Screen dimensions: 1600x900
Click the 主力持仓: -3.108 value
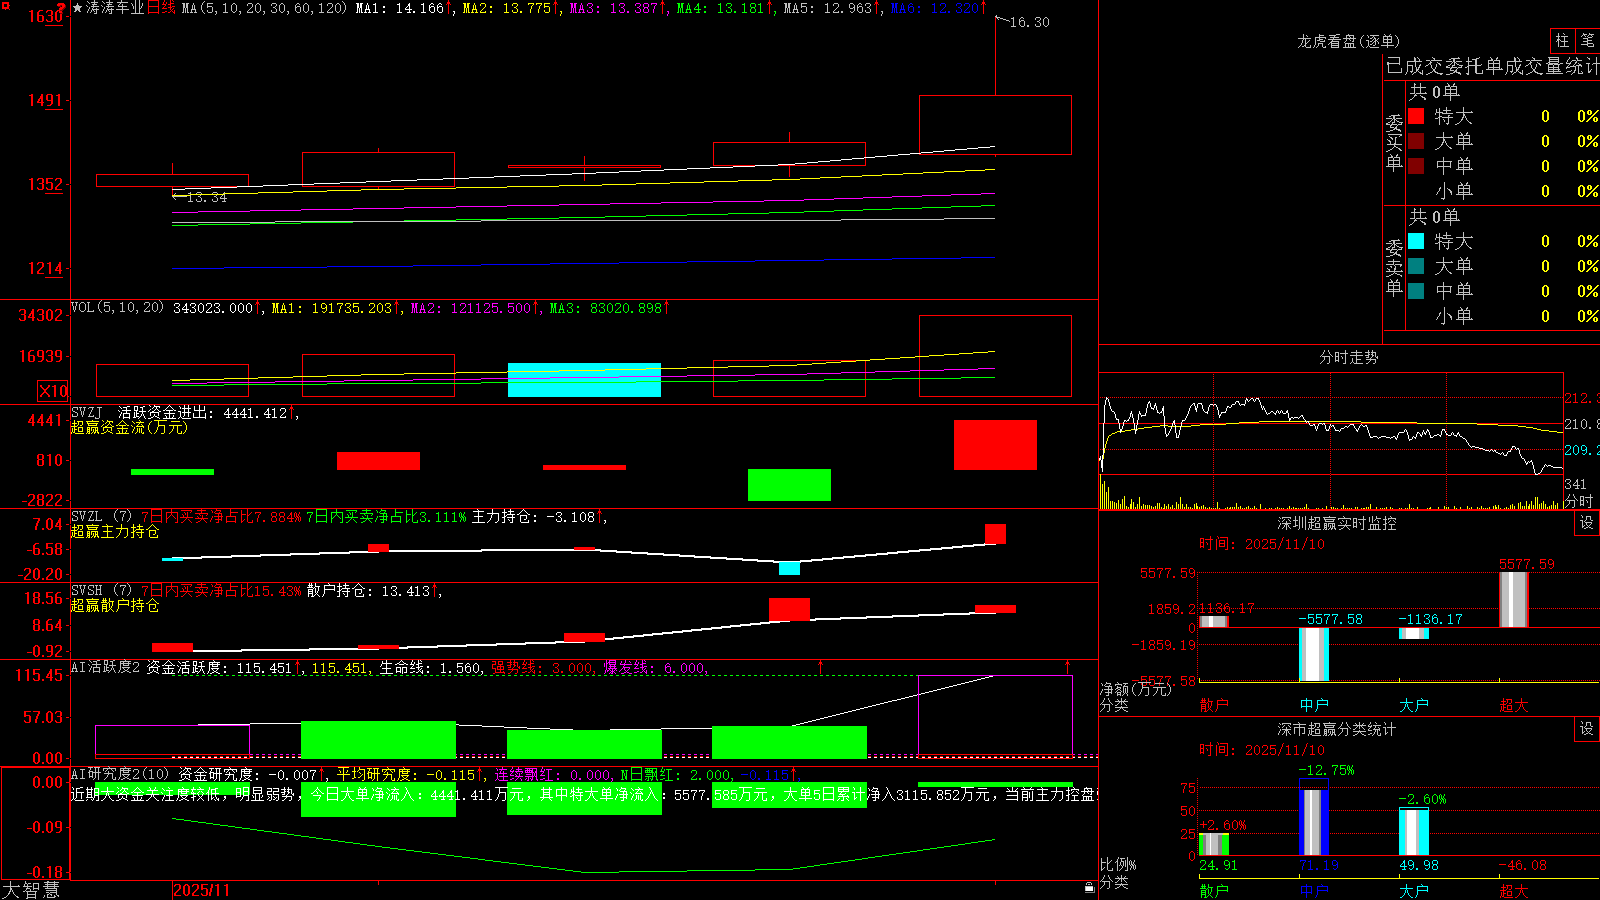pos(534,517)
